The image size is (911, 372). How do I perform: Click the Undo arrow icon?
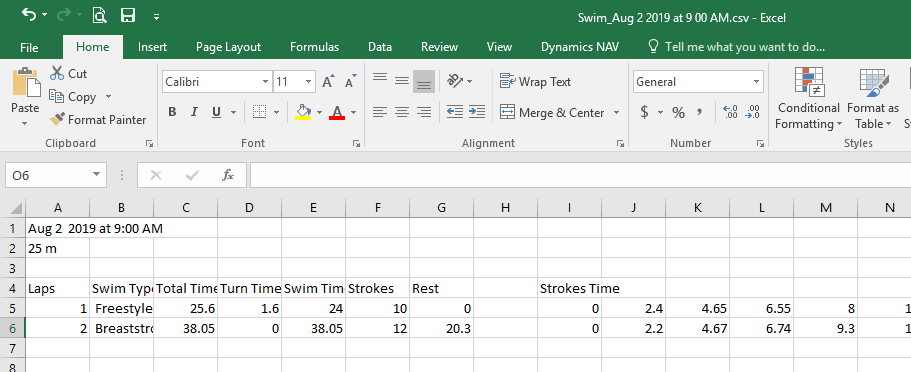(x=28, y=16)
